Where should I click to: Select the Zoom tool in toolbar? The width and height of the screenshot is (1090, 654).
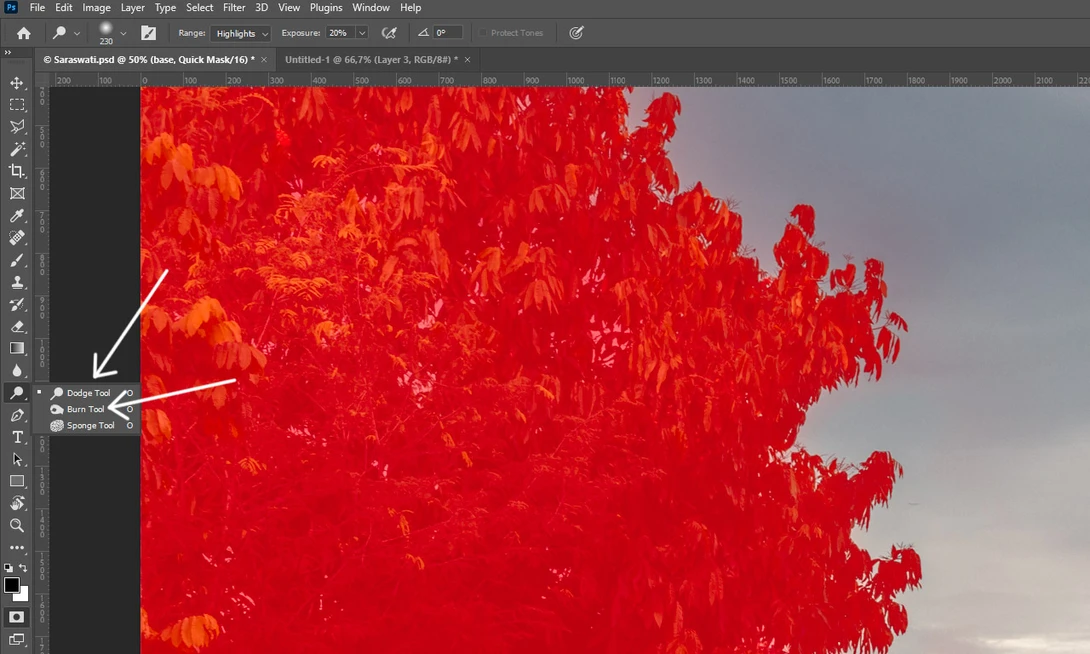tap(17, 525)
